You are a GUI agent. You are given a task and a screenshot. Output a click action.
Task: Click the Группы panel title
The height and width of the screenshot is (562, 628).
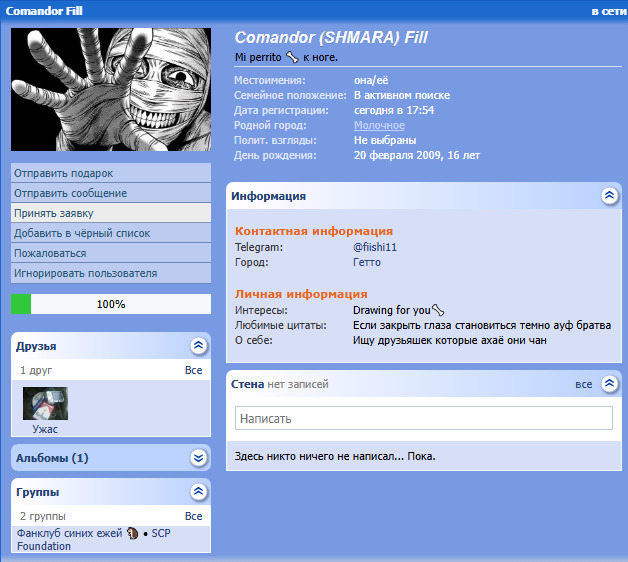click(38, 492)
